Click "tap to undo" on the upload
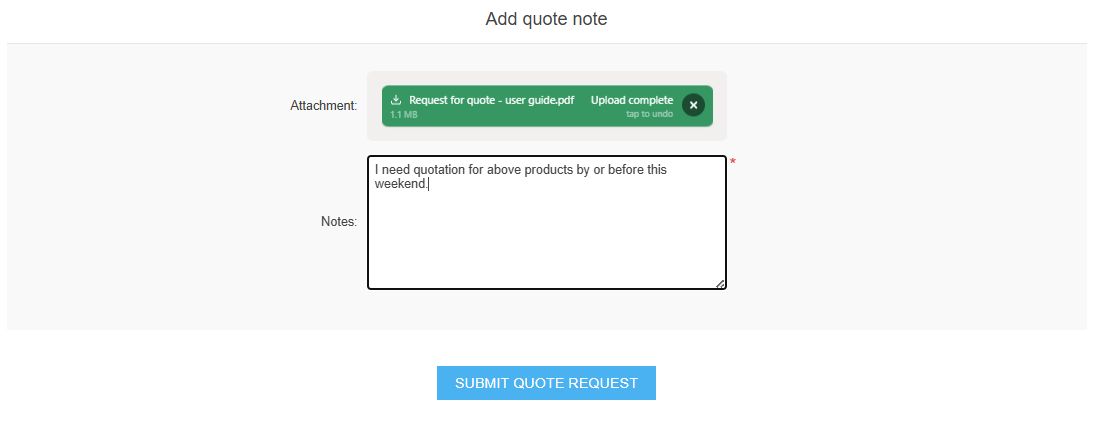This screenshot has height=421, width=1093. [649, 114]
